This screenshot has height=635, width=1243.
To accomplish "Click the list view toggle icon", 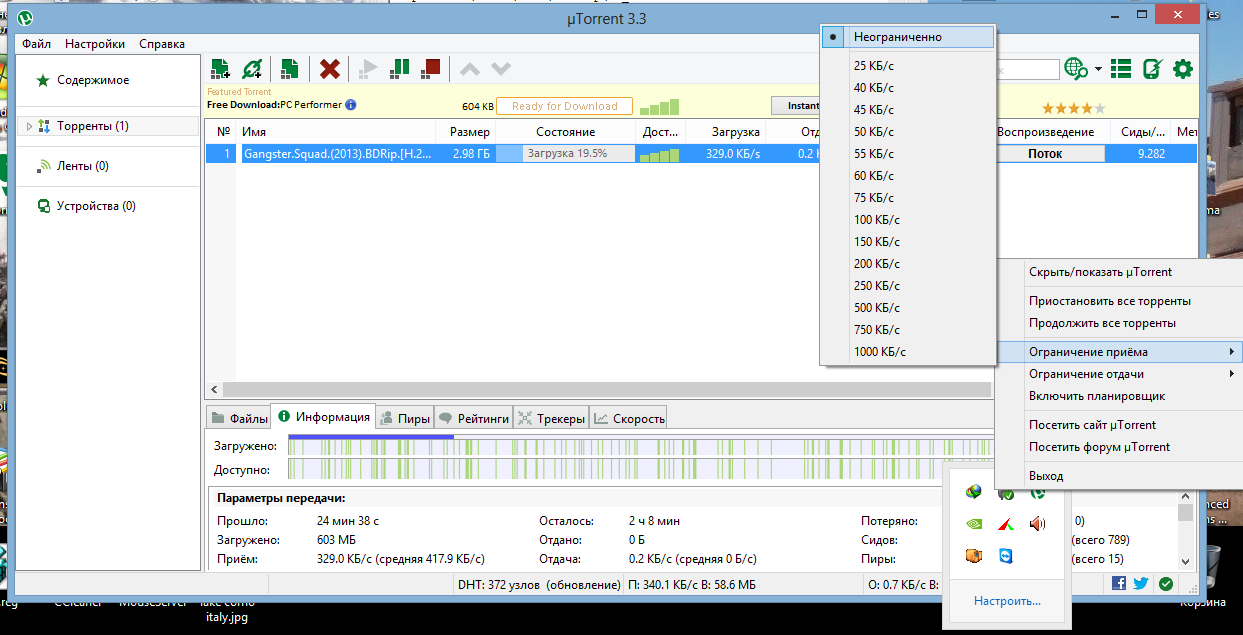I will point(1121,69).
